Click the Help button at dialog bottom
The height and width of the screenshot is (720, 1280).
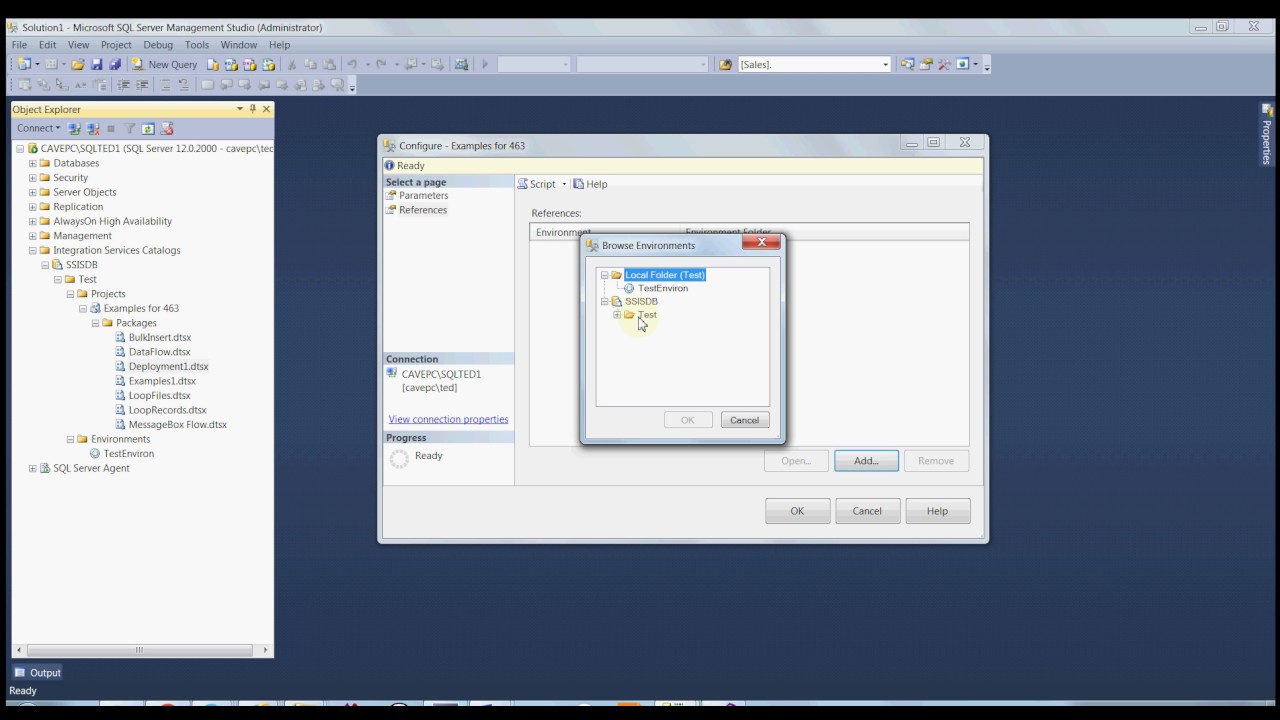coord(937,511)
